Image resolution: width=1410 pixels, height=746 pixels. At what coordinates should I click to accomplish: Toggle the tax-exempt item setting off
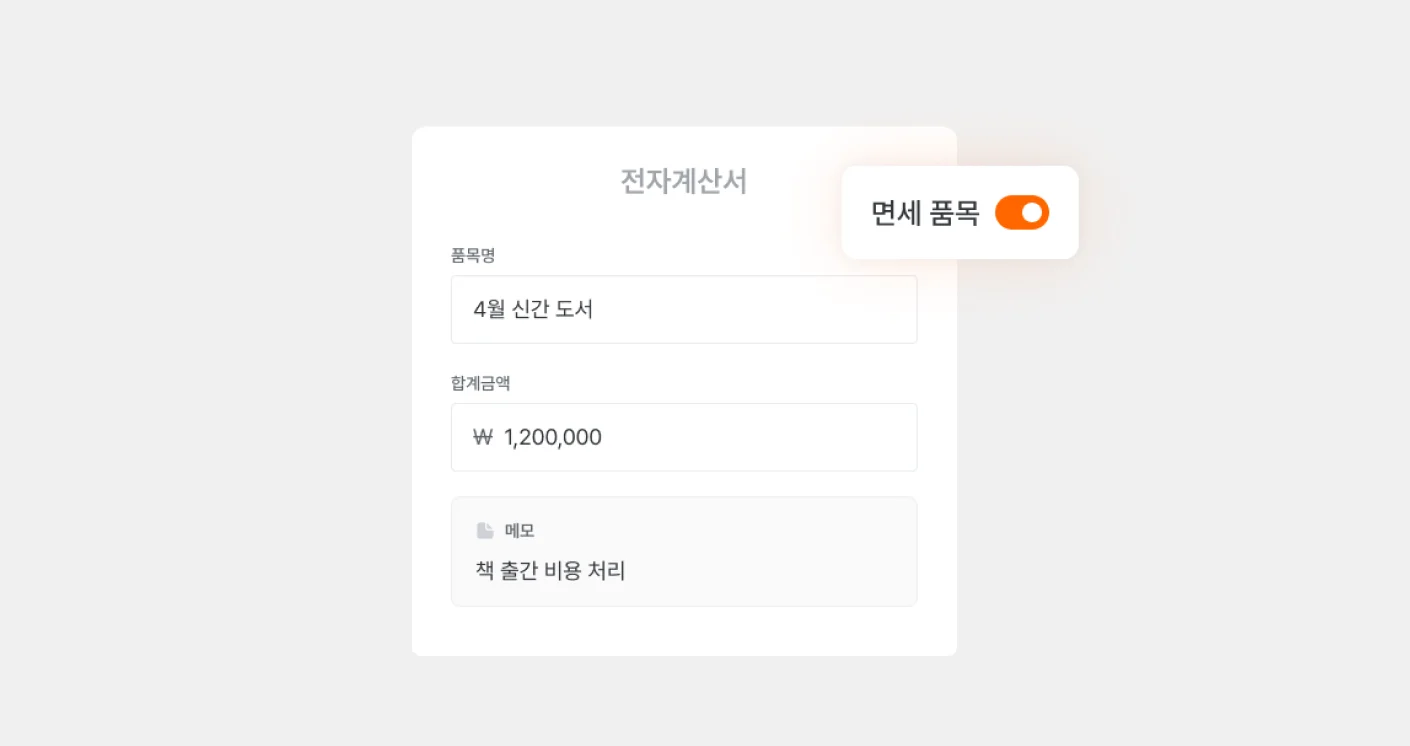coord(1022,212)
